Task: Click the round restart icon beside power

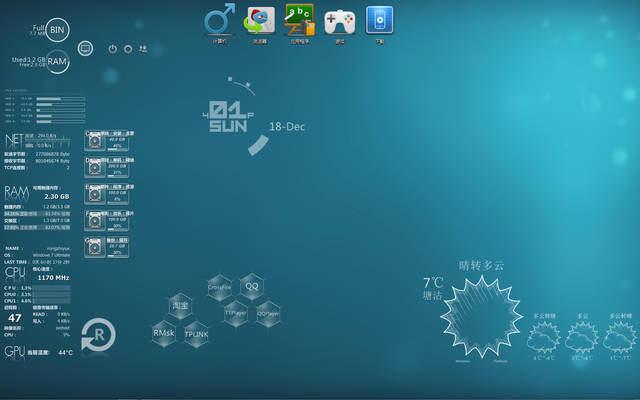Action: point(128,48)
